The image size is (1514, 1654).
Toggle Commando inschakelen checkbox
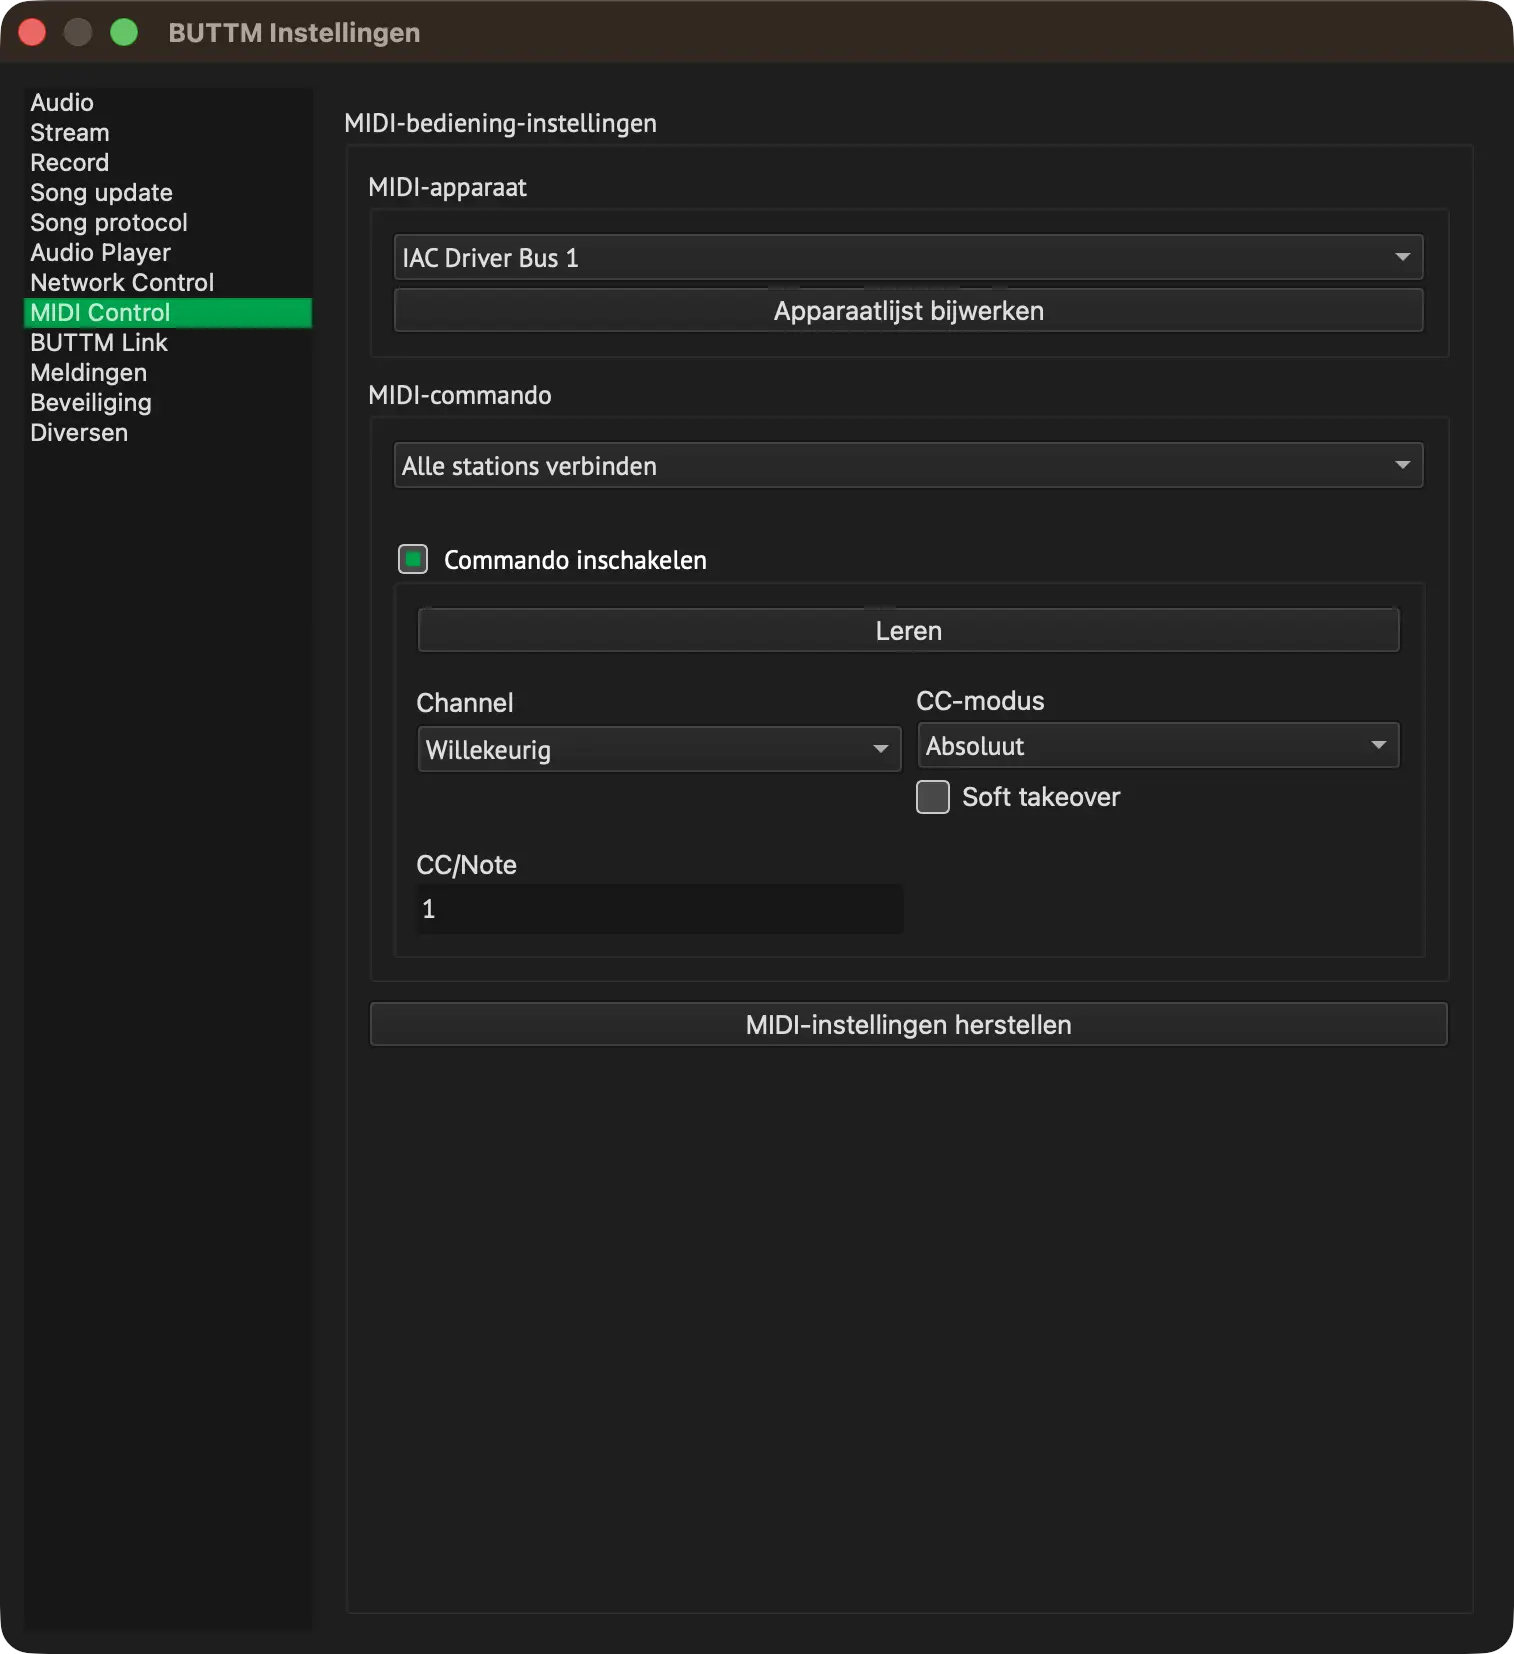pos(413,559)
